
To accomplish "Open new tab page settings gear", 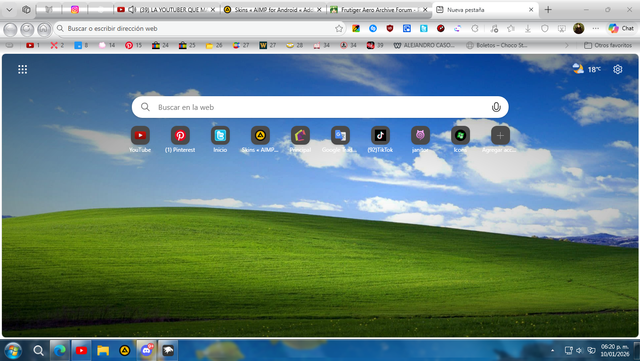I will [618, 69].
